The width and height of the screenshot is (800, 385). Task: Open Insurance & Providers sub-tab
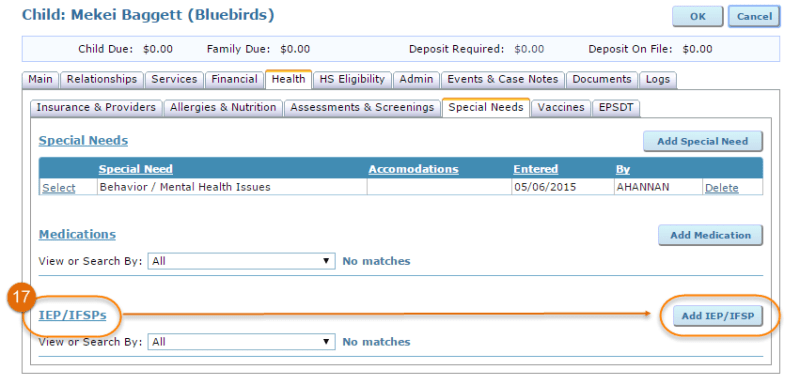click(96, 108)
